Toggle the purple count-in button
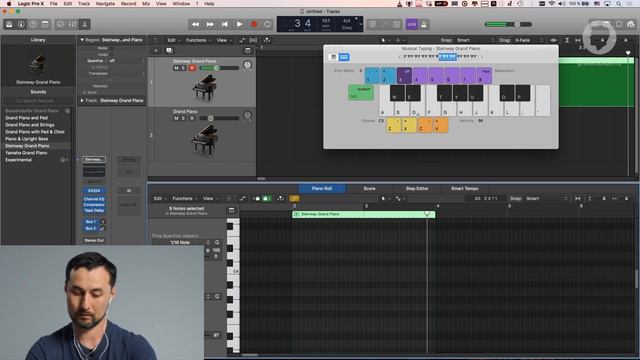 [x=411, y=24]
